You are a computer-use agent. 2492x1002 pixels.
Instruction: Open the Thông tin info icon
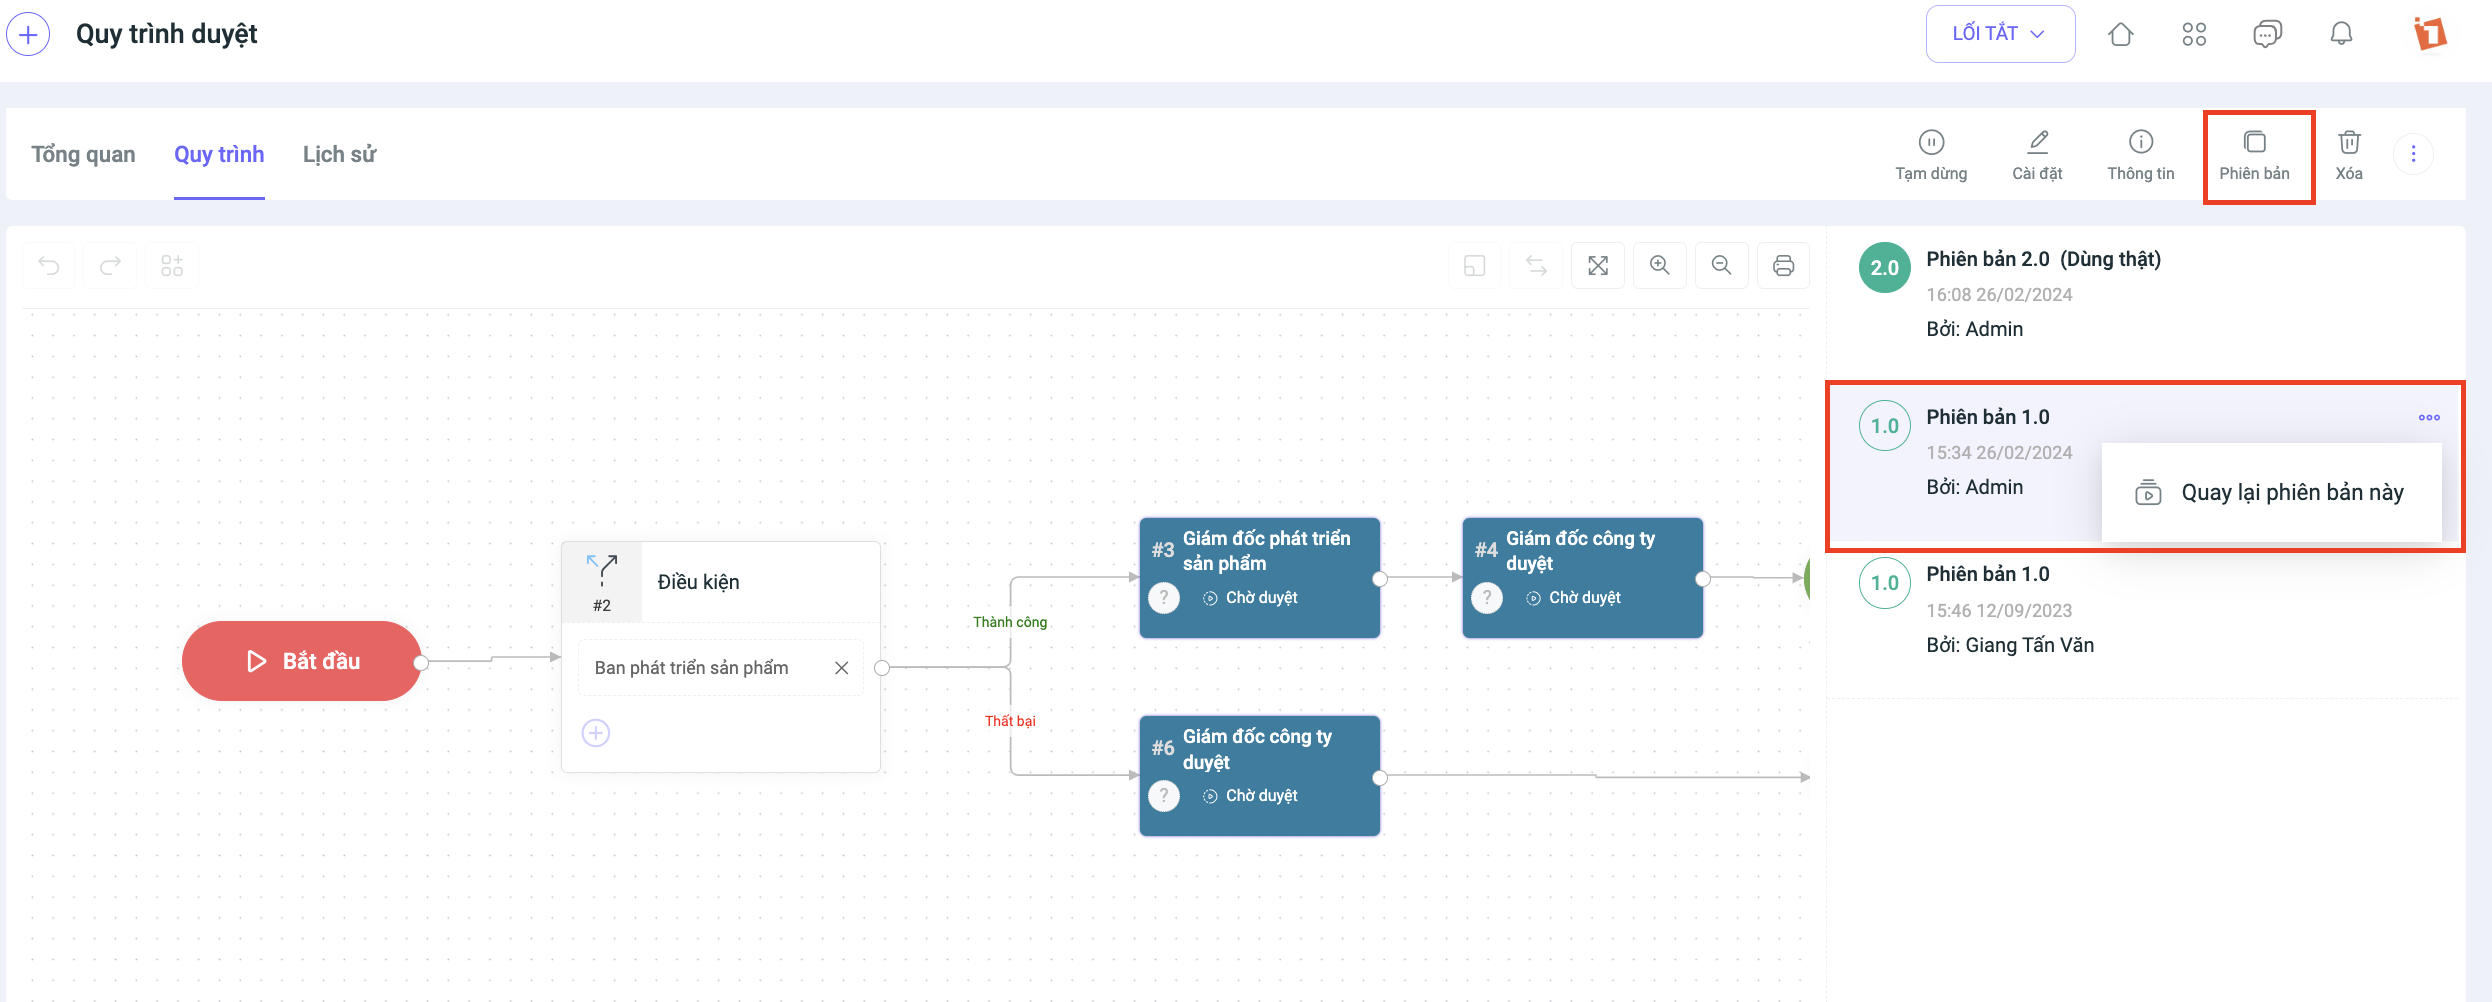coord(2140,143)
